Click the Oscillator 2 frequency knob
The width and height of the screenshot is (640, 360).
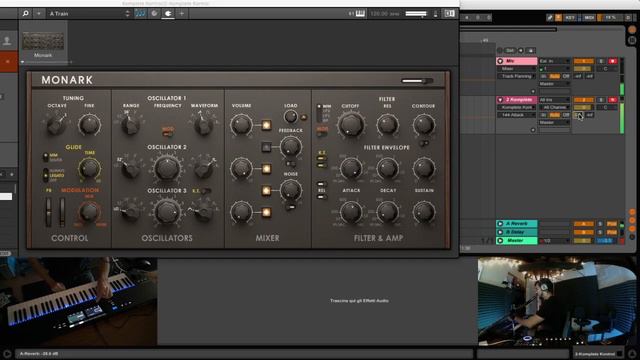click(x=167, y=168)
